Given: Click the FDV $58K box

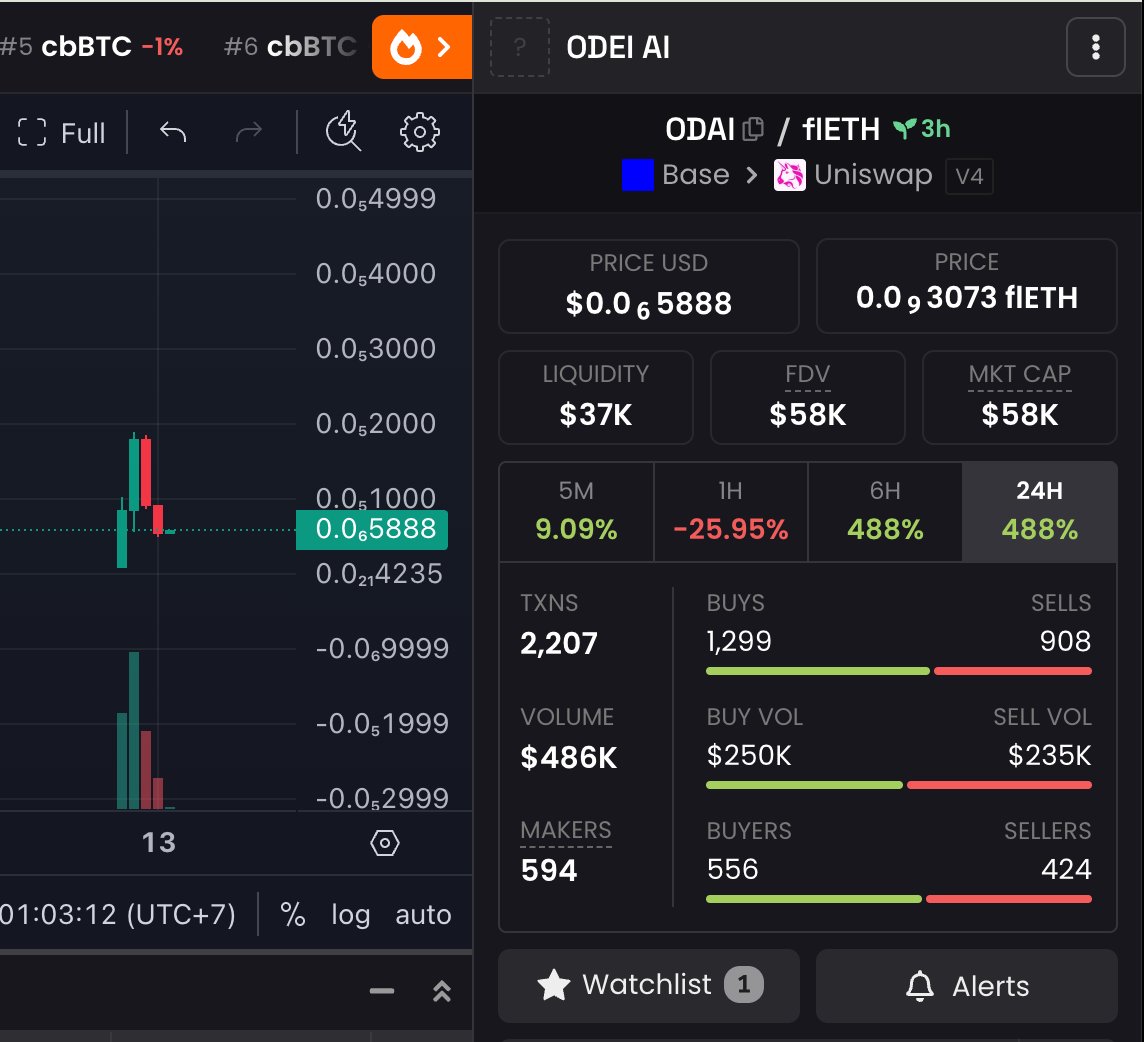Looking at the screenshot, I should [x=808, y=397].
